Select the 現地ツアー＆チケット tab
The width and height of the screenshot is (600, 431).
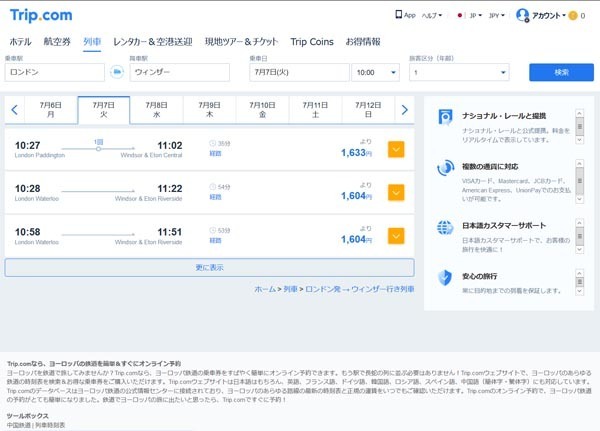241,42
